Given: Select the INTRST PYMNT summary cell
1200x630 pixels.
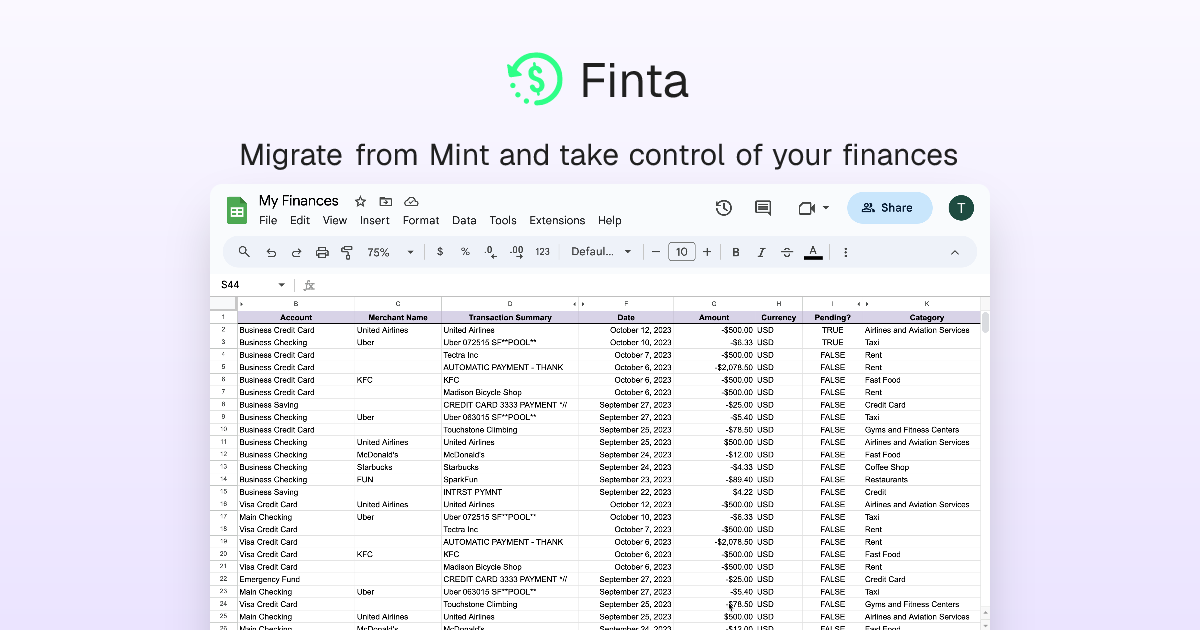Looking at the screenshot, I should tap(510, 492).
